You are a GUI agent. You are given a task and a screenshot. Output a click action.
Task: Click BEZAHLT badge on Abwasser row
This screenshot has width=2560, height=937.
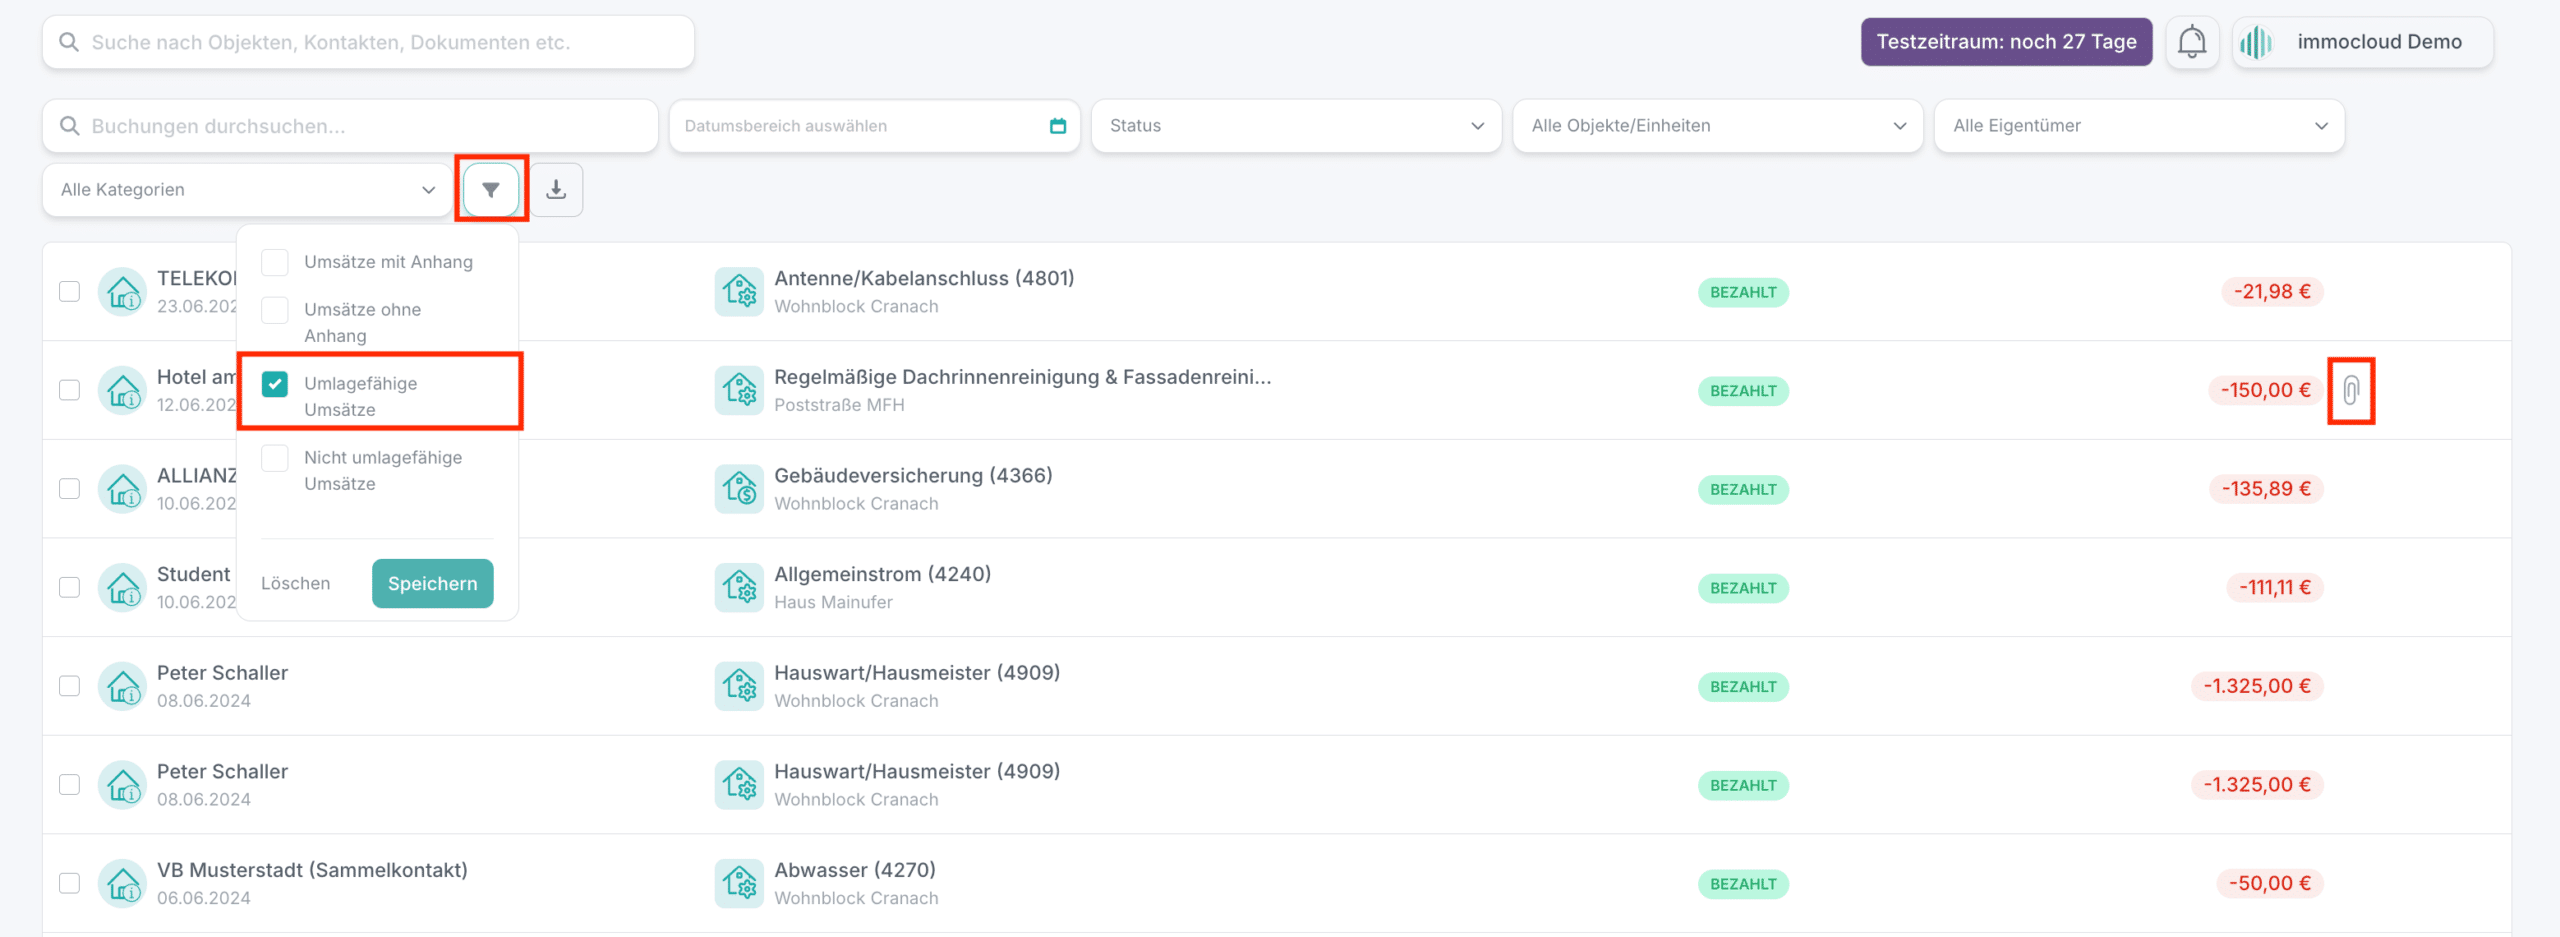(1743, 884)
